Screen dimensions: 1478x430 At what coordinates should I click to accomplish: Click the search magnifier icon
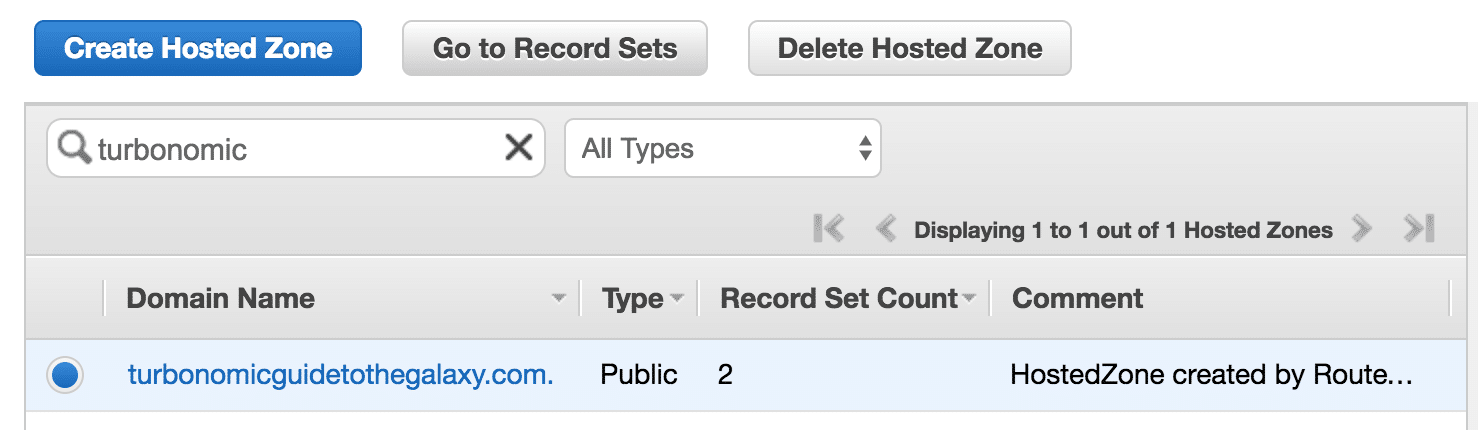(74, 148)
